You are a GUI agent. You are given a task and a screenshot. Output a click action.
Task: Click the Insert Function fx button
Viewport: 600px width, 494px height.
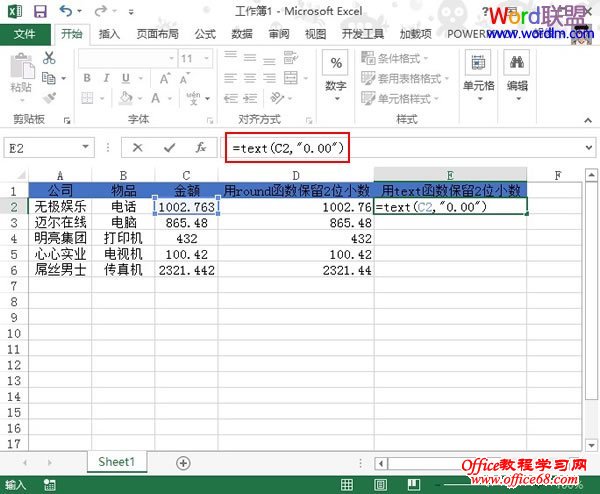click(x=201, y=147)
